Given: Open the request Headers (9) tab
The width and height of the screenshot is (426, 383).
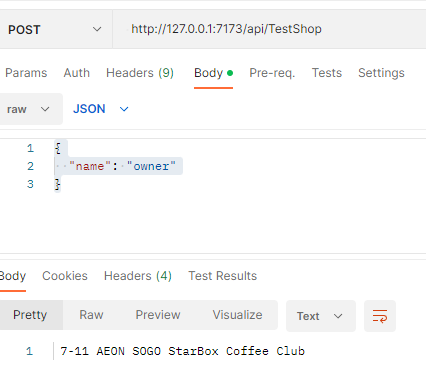Looking at the screenshot, I should 140,73.
